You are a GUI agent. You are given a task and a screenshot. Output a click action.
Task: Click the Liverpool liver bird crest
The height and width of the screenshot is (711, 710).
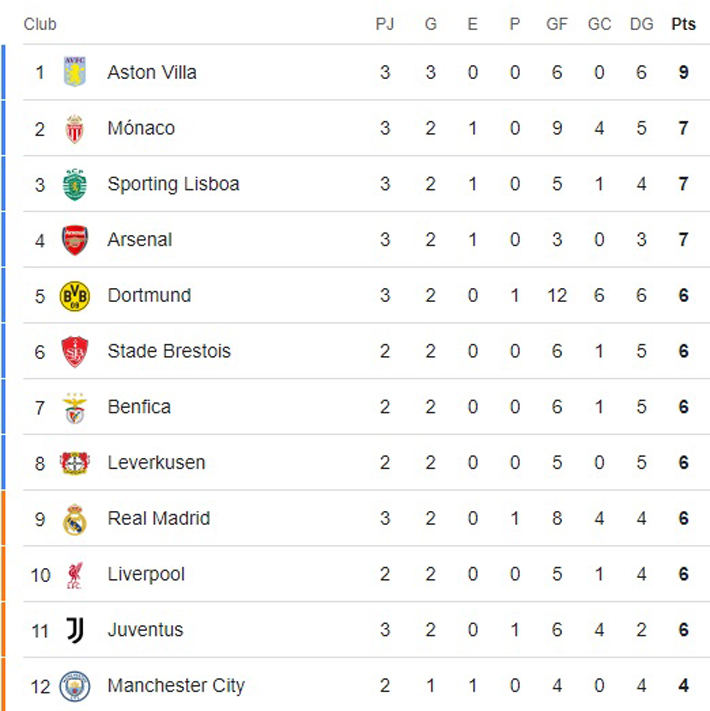coord(75,575)
